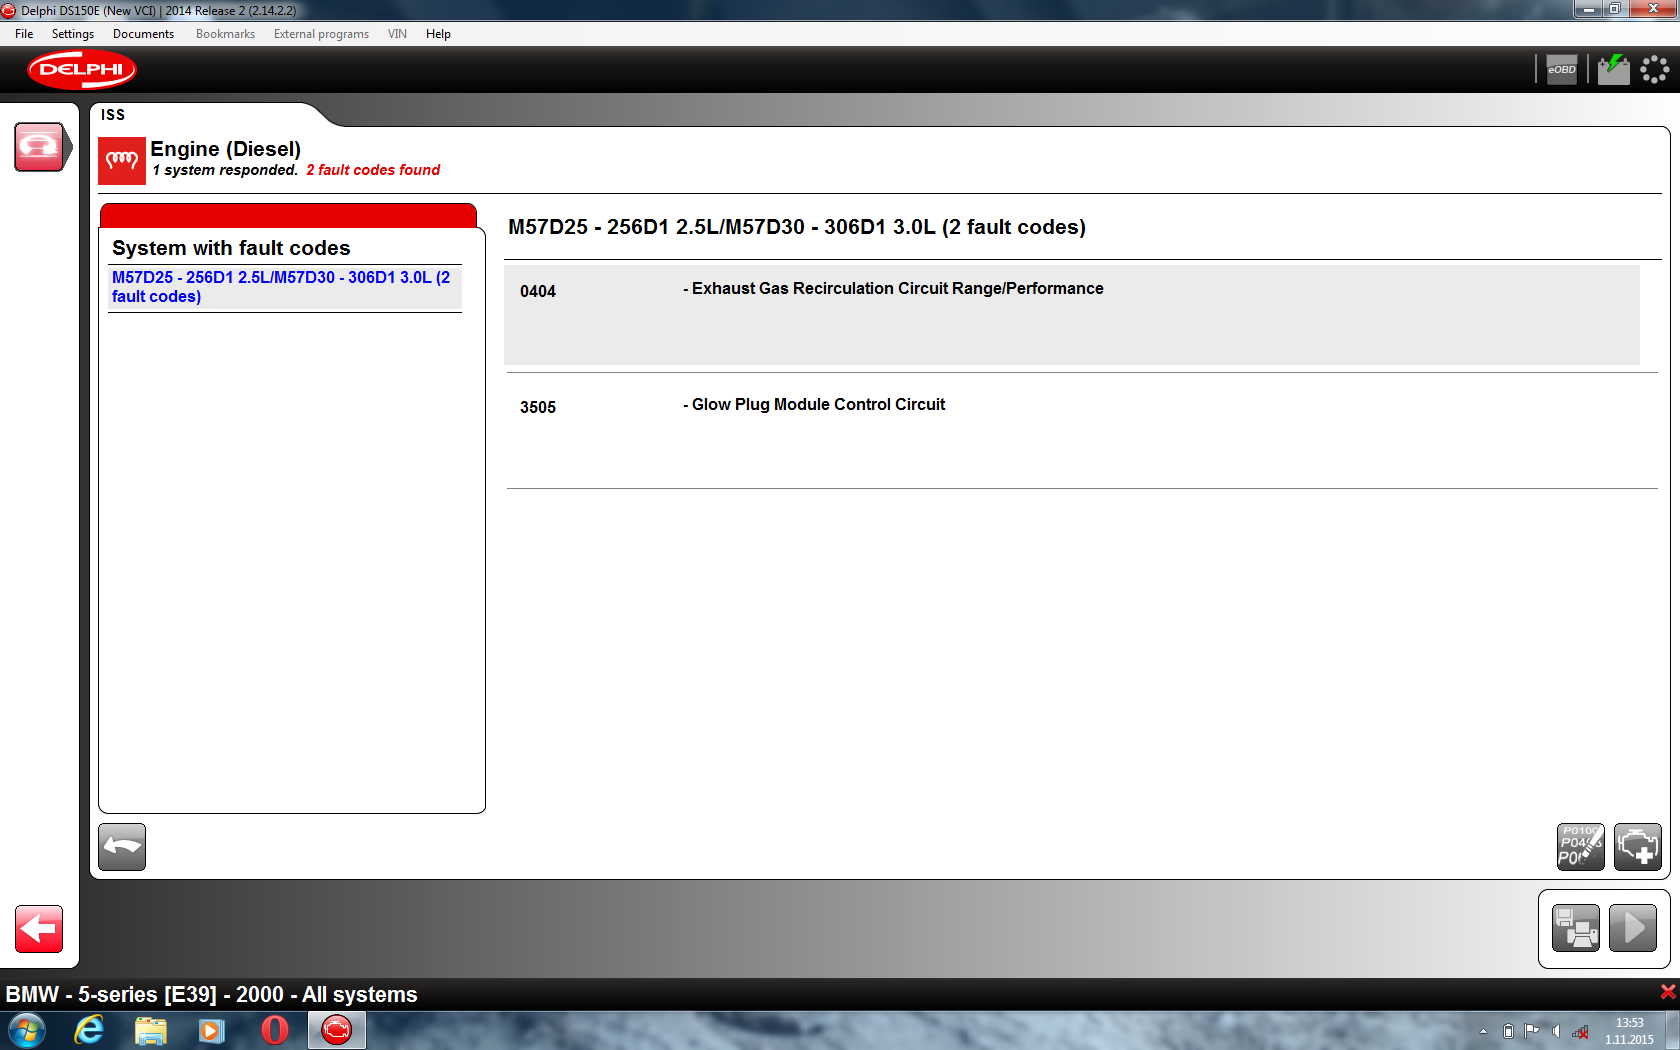
Task: Click the VCI connection dots icon
Action: [1655, 70]
